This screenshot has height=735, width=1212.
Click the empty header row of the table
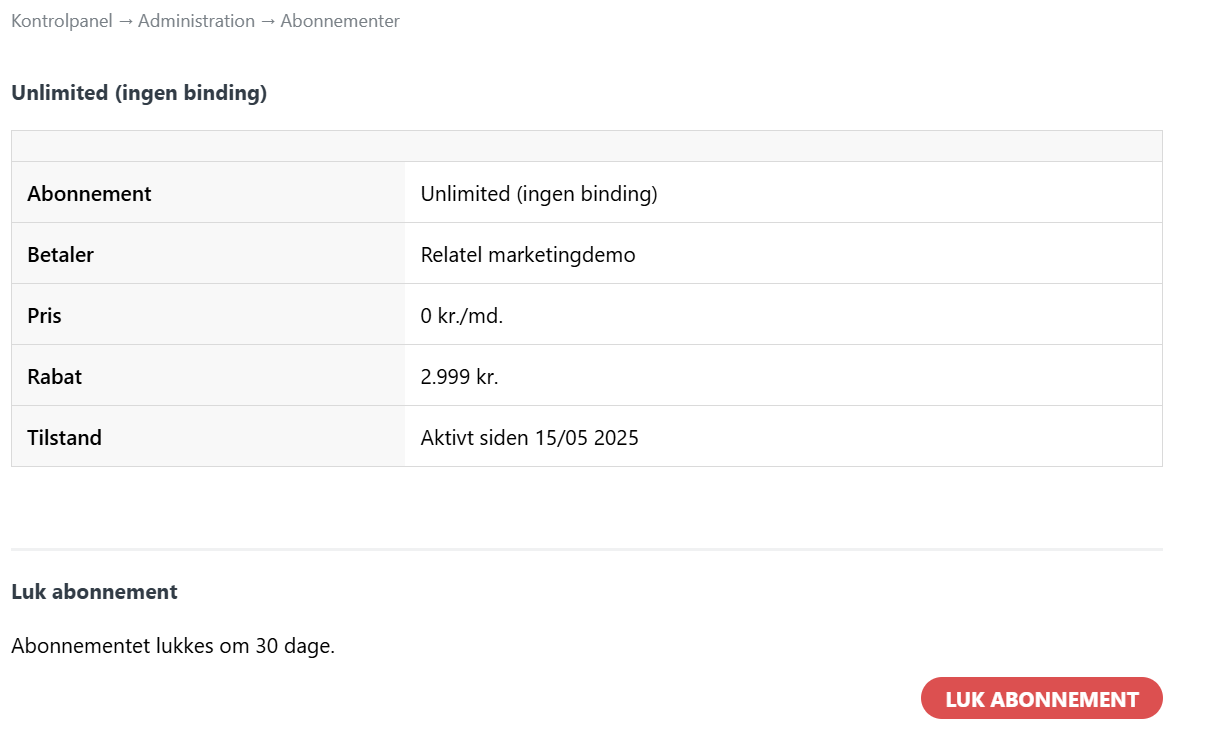coord(586,146)
